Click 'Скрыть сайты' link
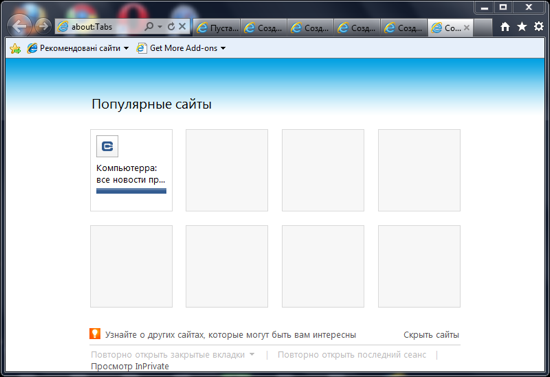This screenshot has height=377, width=550. (431, 335)
